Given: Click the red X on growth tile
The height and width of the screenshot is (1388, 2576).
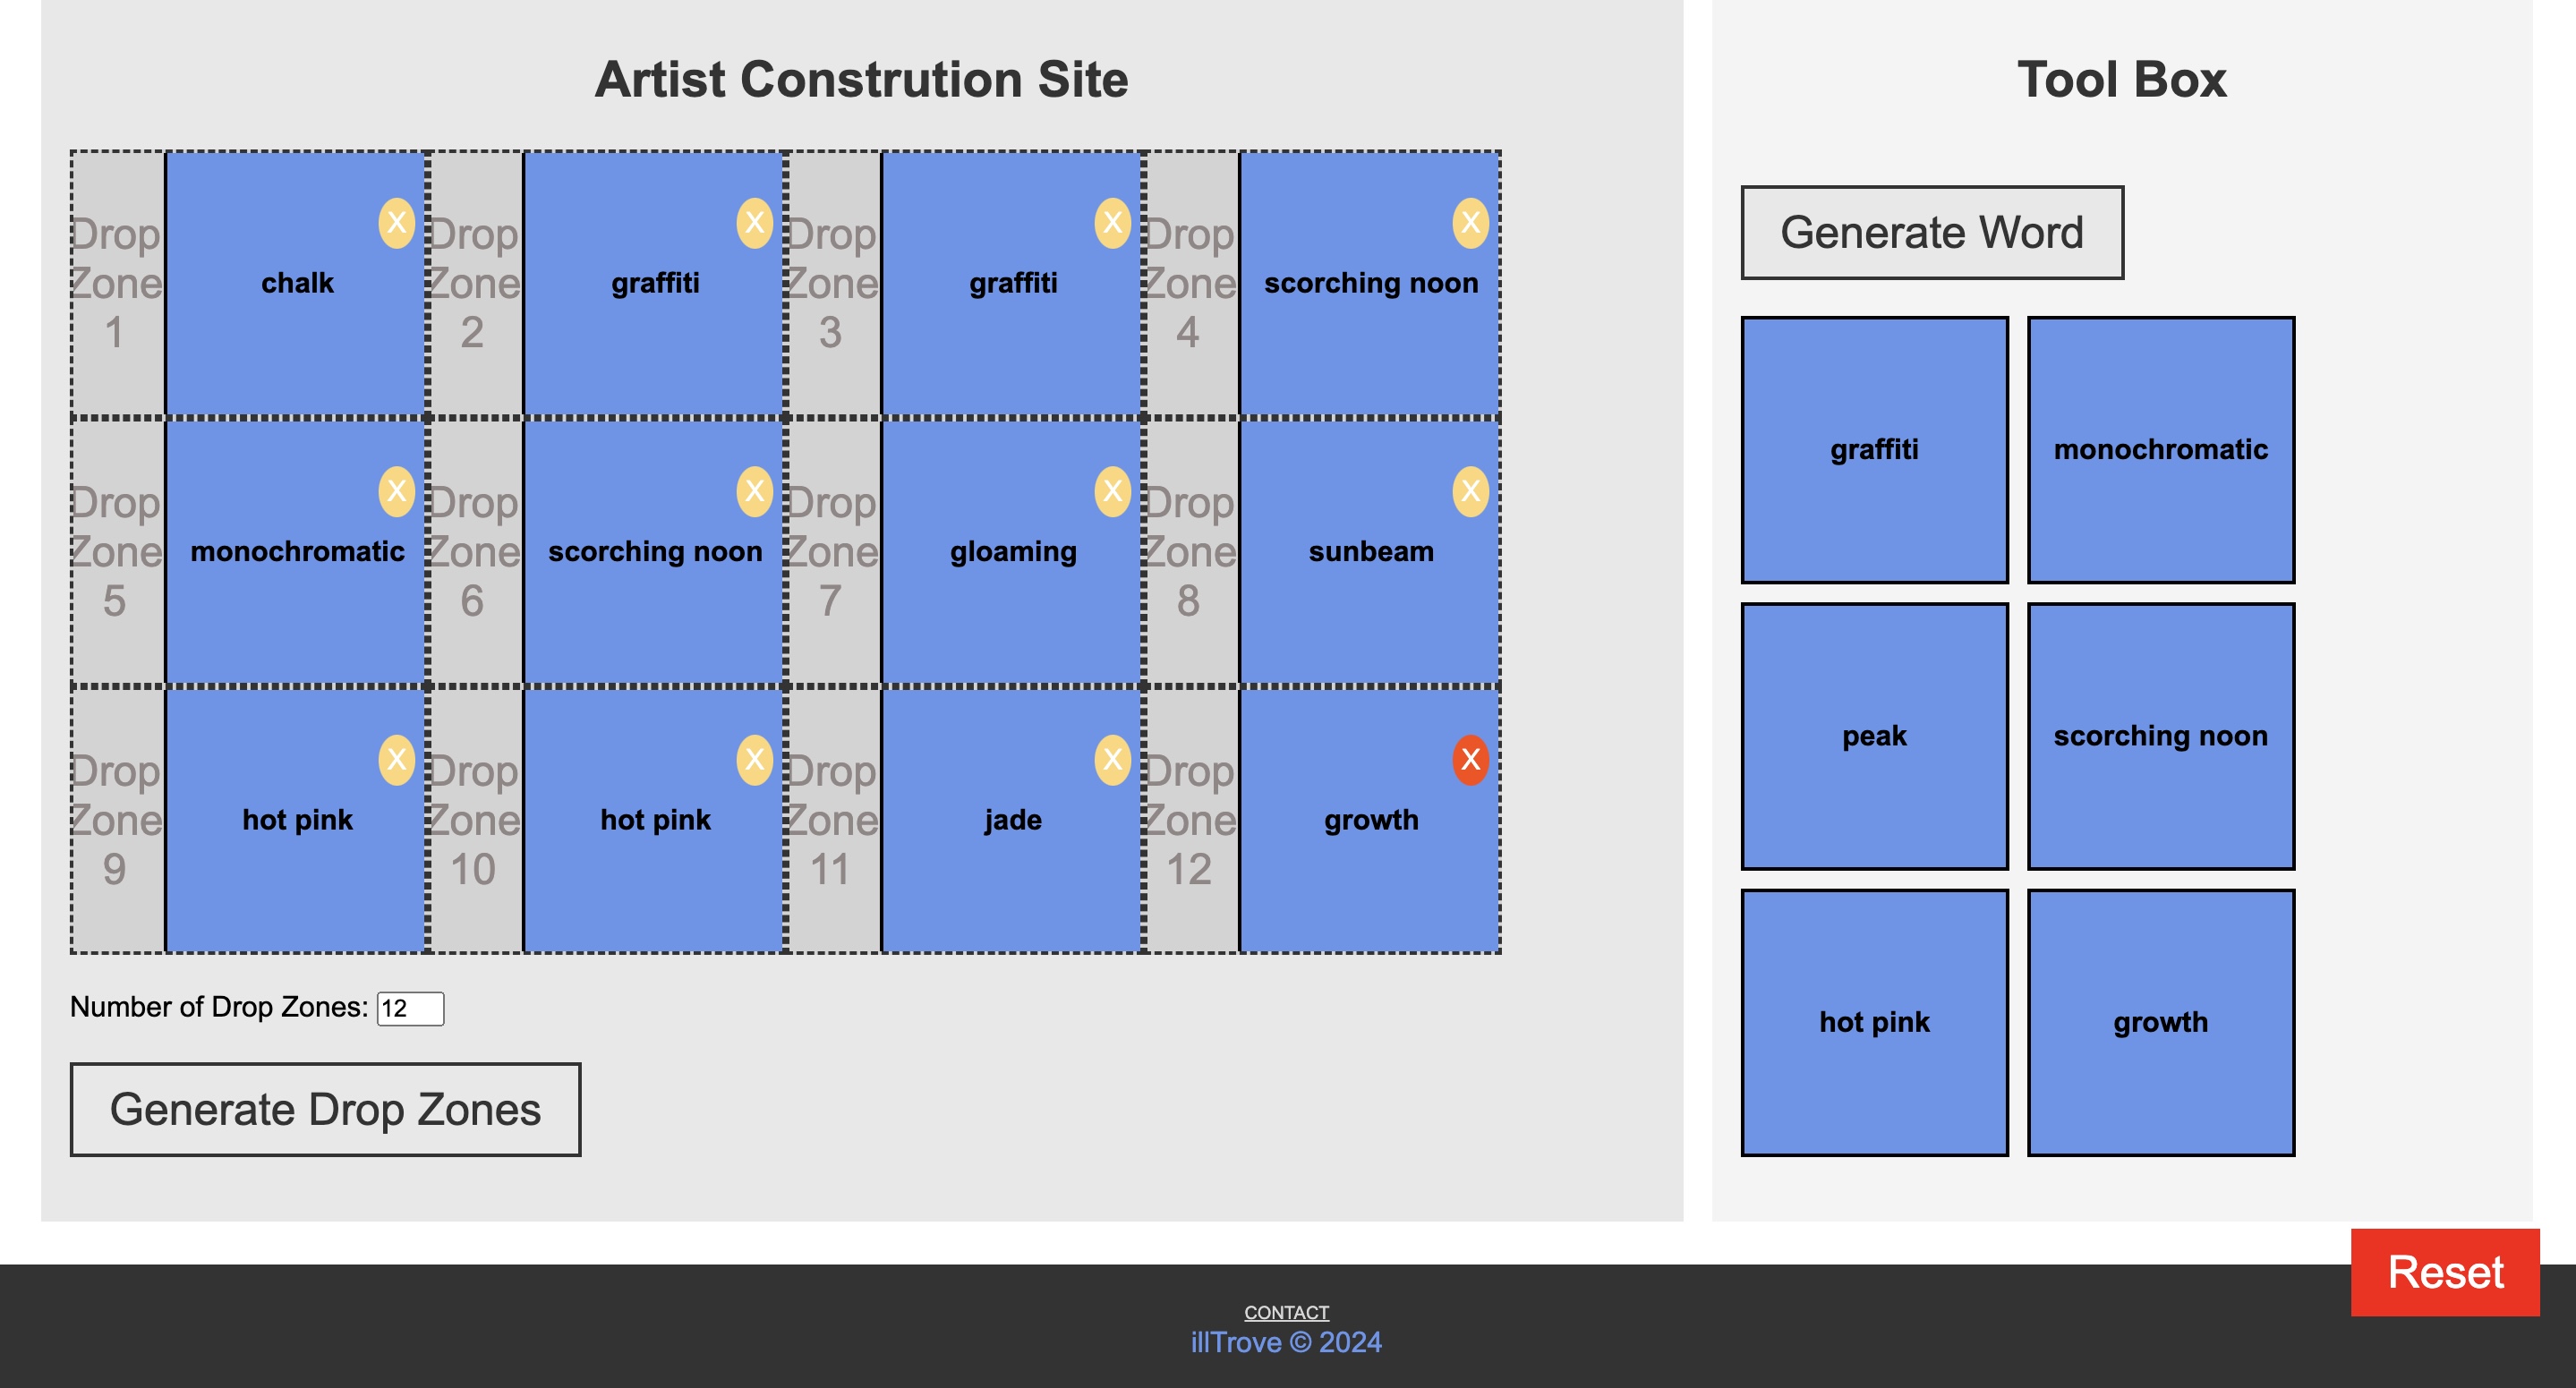Looking at the screenshot, I should pos(1470,759).
